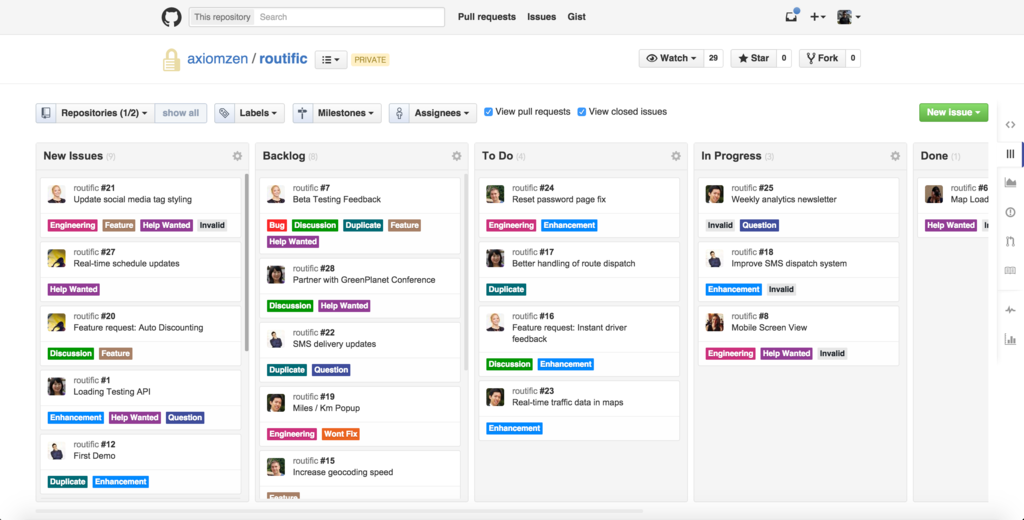
Task: Open the list-style dropdown next to routific
Action: (x=331, y=59)
